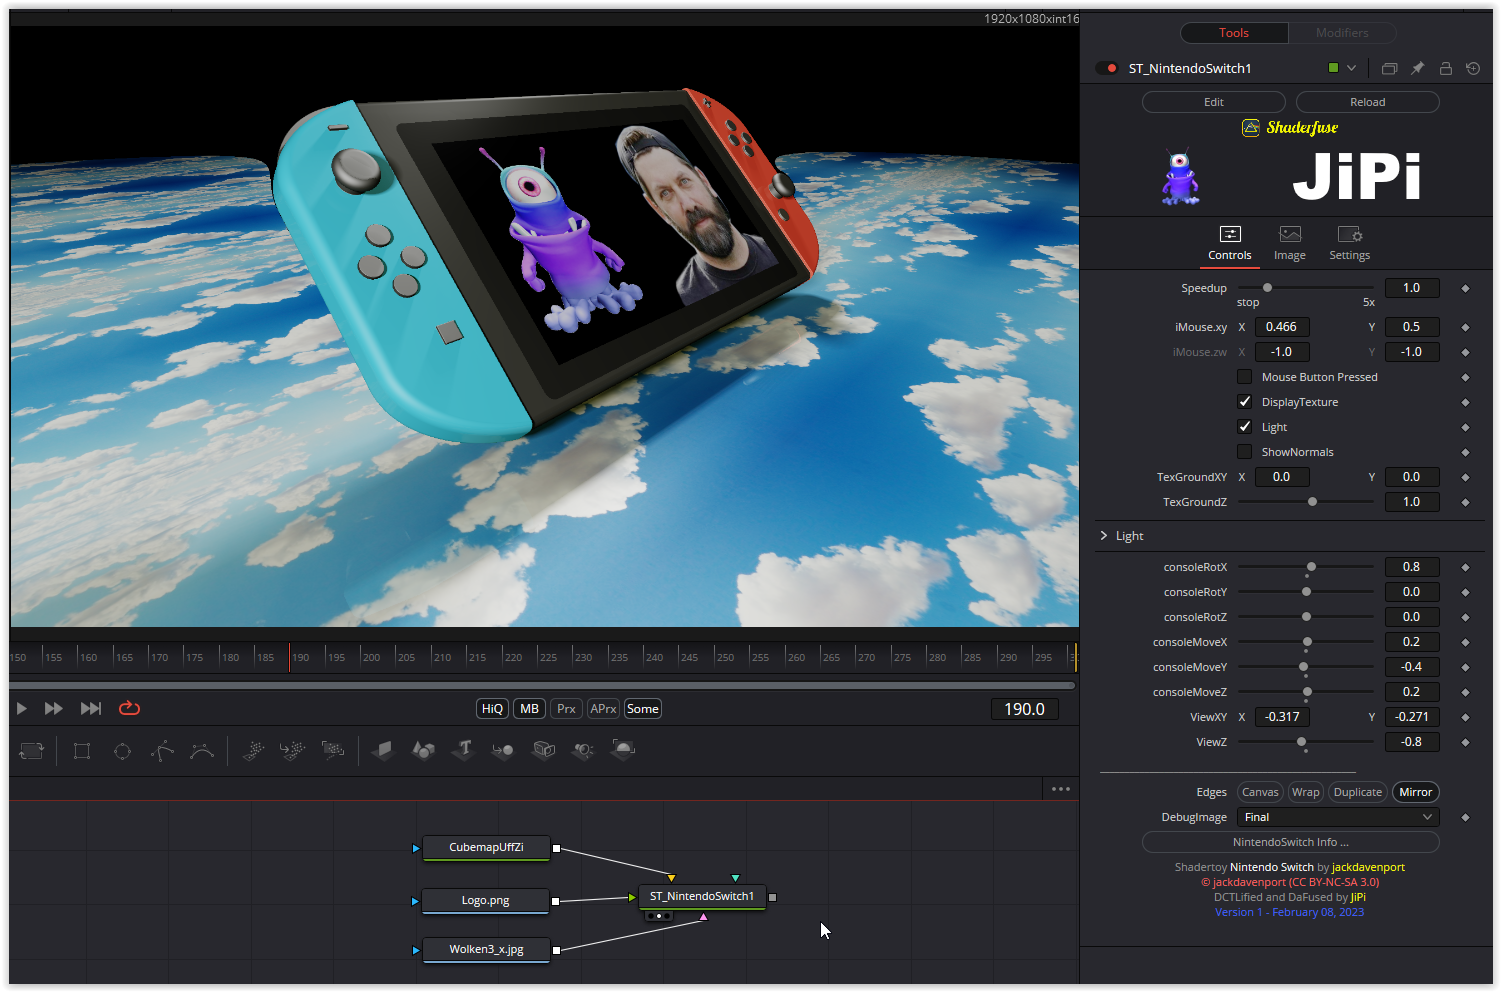Click the current frame field showing 190.0
The width and height of the screenshot is (1501, 992).
pos(1024,709)
